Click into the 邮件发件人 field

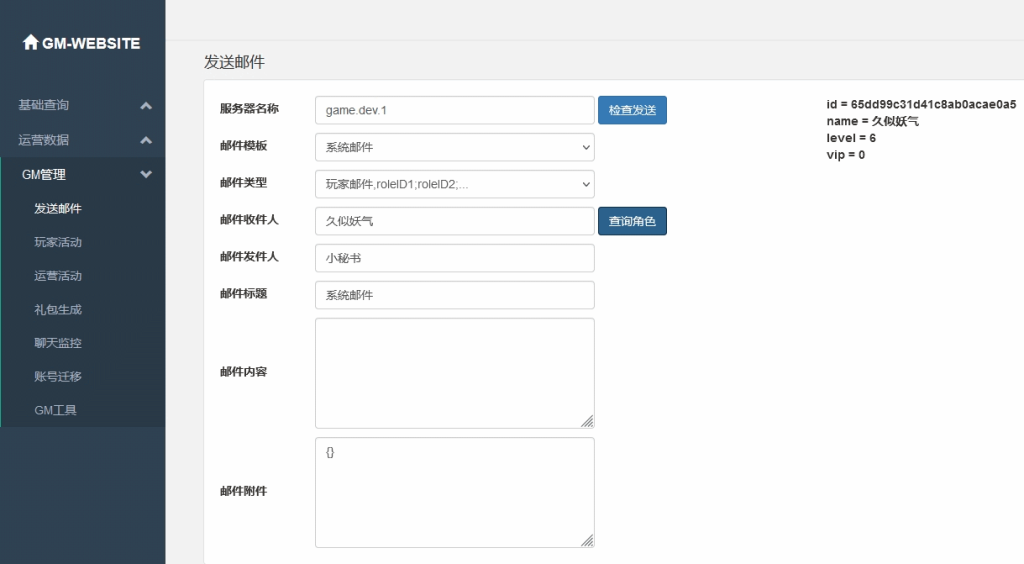pyautogui.click(x=454, y=258)
